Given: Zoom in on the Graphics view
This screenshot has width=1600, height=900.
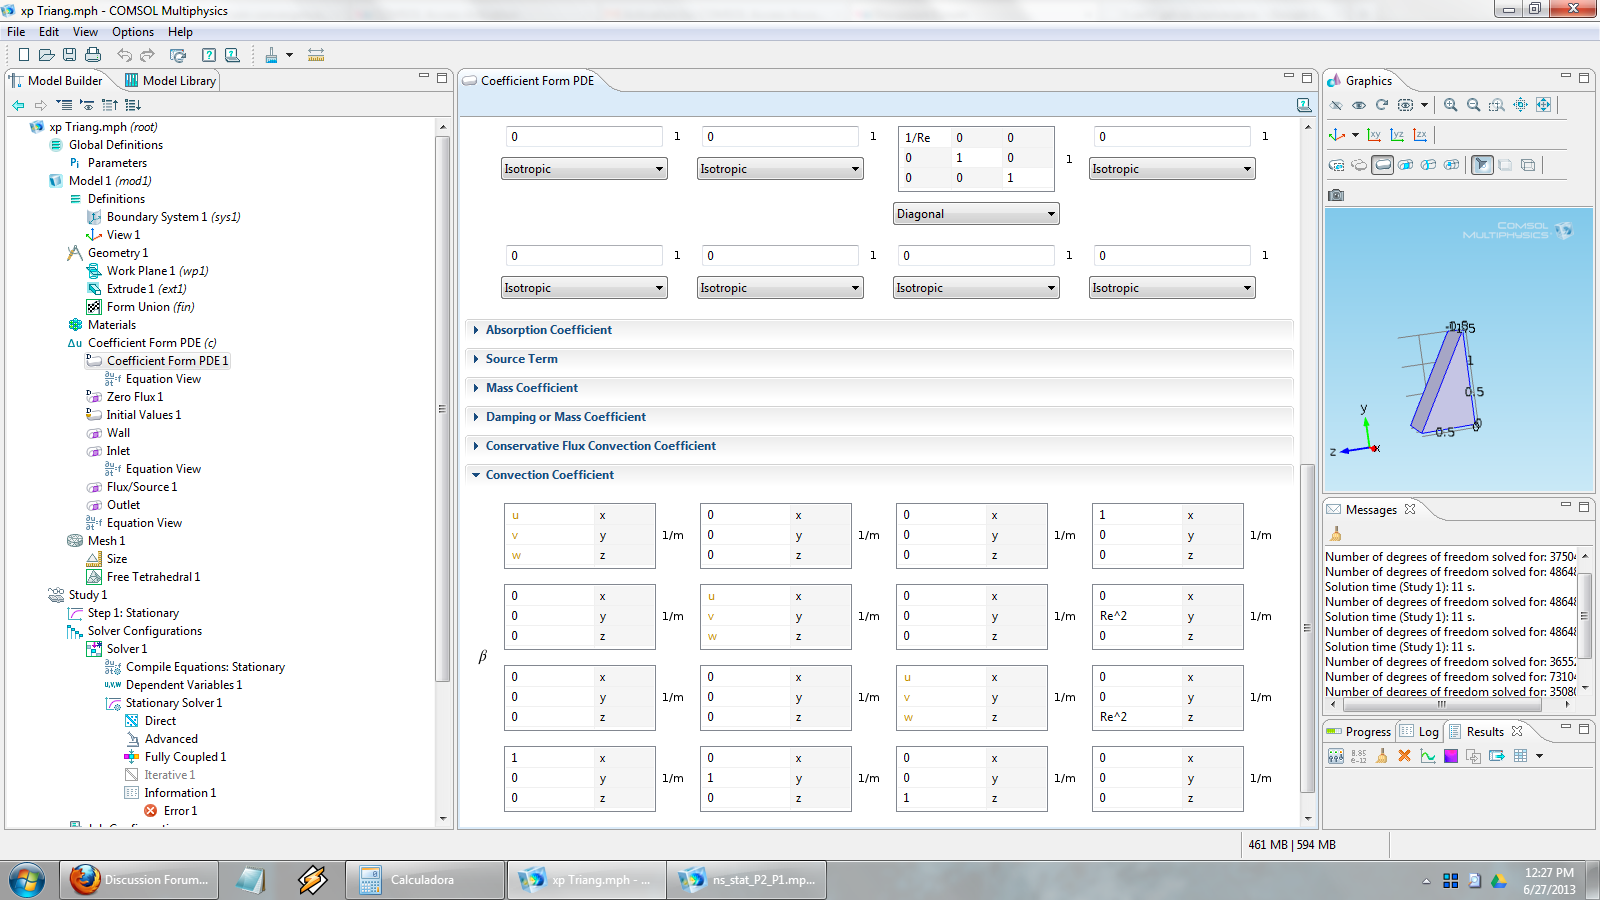Looking at the screenshot, I should [1450, 105].
